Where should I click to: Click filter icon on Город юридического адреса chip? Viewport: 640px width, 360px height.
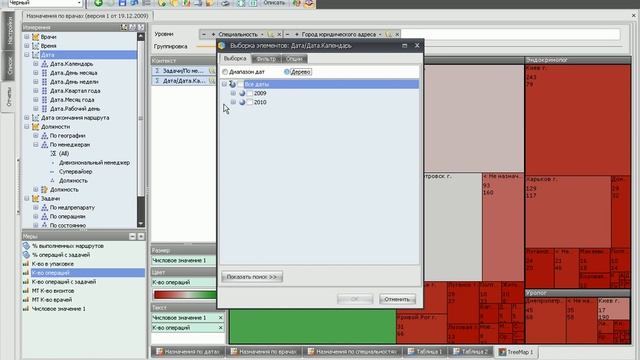pyautogui.click(x=388, y=34)
